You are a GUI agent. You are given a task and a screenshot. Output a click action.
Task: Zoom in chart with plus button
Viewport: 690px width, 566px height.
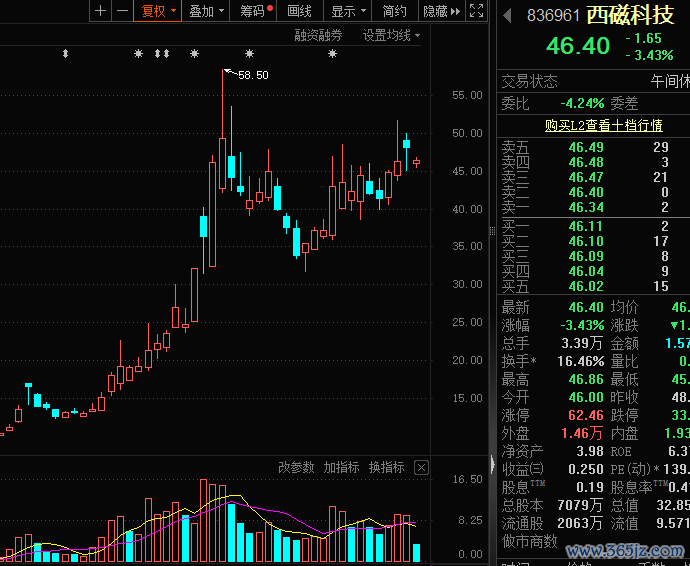pyautogui.click(x=100, y=11)
